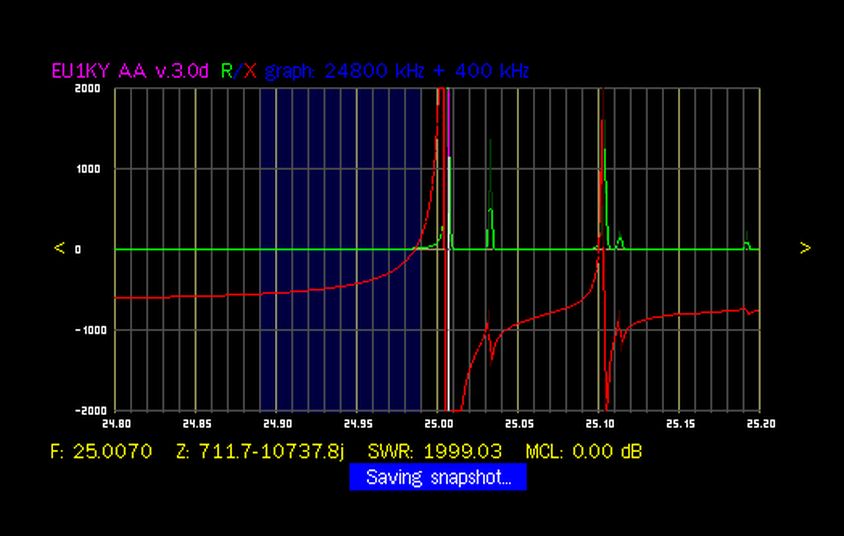Click the 2000 y-axis label

click(89, 89)
